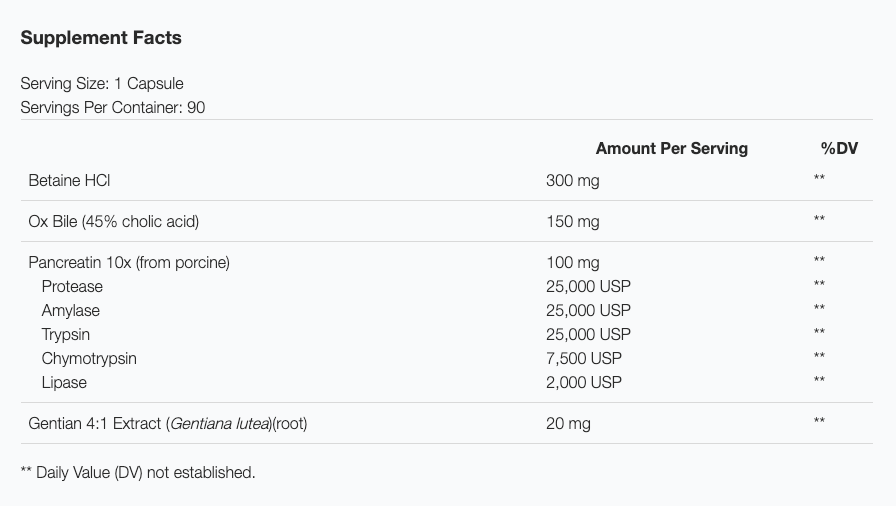Image resolution: width=896 pixels, height=506 pixels.
Task: Select the Pancreatin 10x (from porcine) label
Action: coord(129,262)
